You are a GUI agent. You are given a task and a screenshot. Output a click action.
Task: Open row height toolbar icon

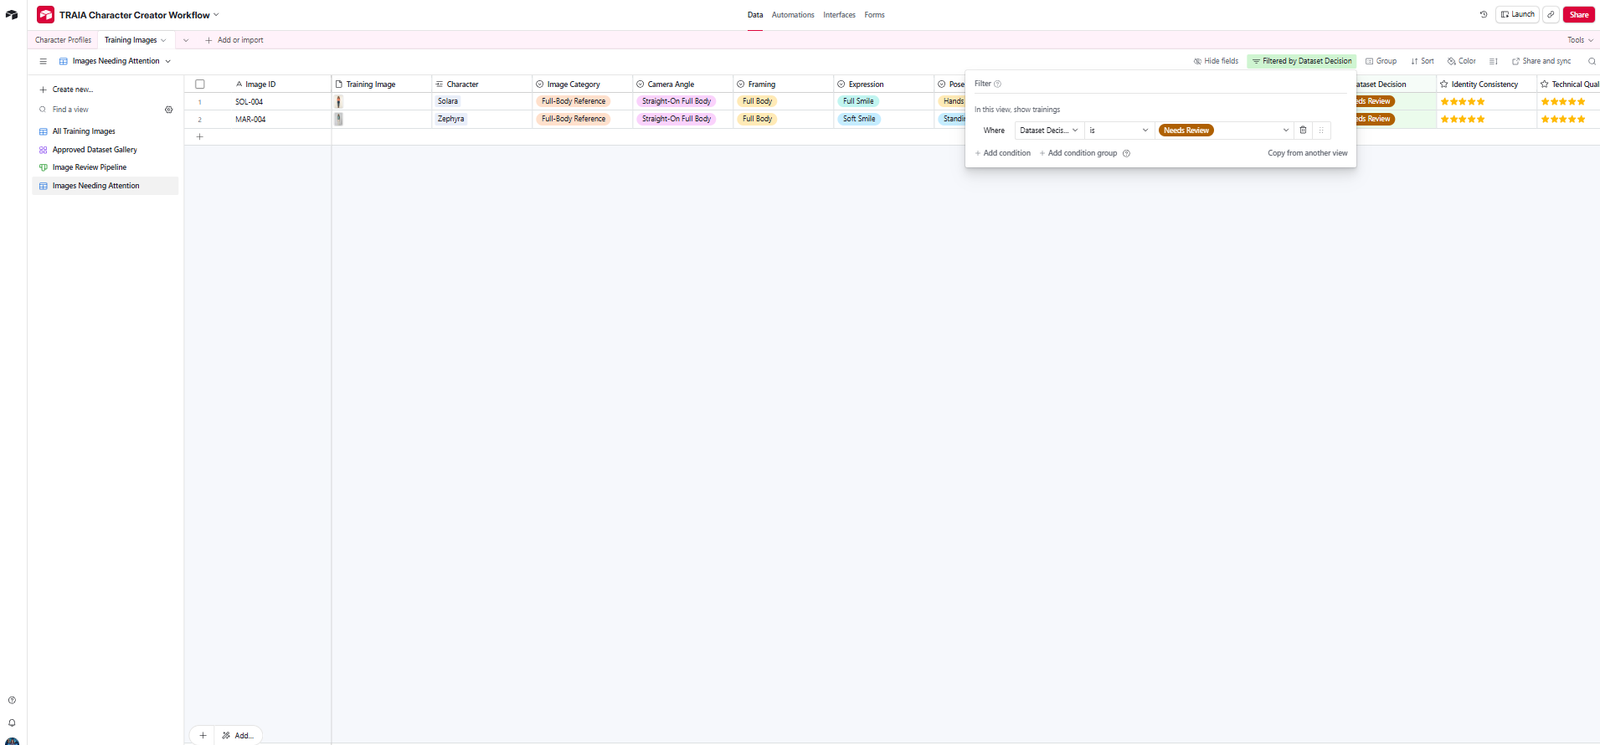pos(1493,61)
